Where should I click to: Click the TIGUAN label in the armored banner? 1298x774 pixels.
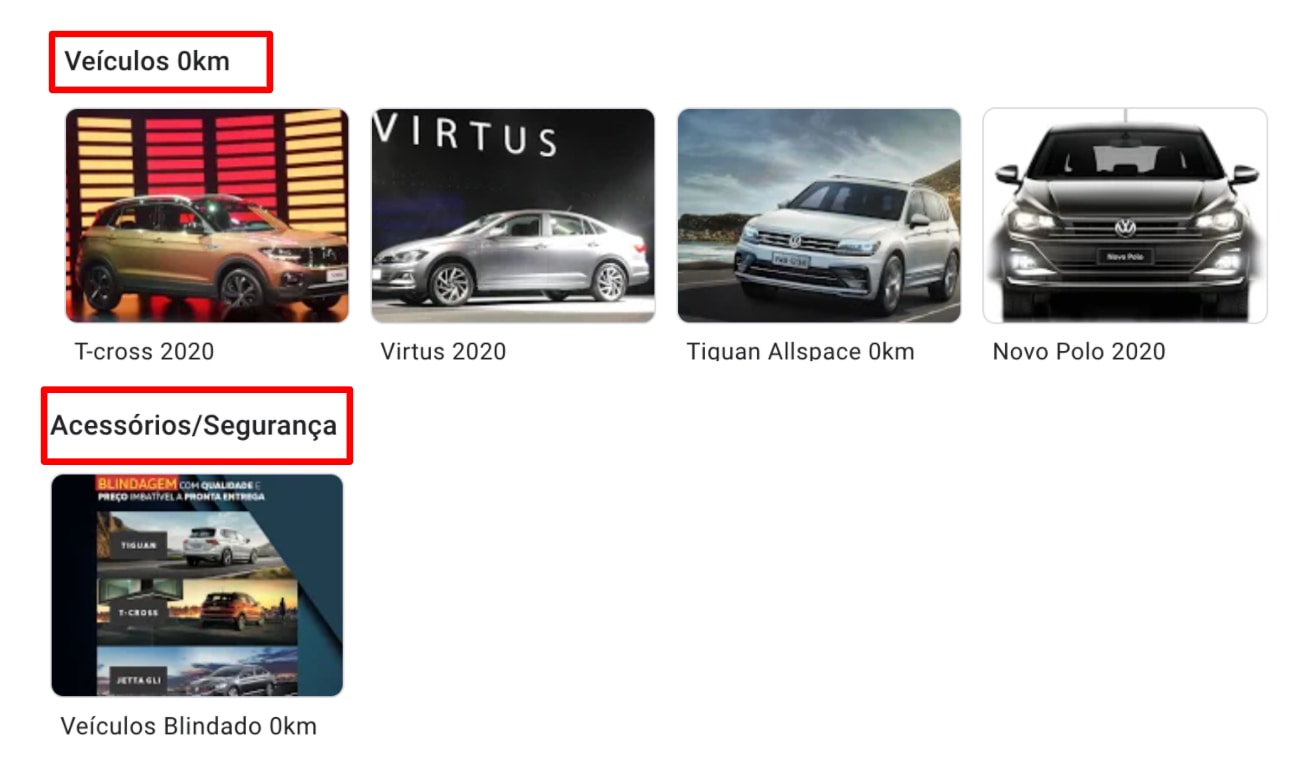139,546
